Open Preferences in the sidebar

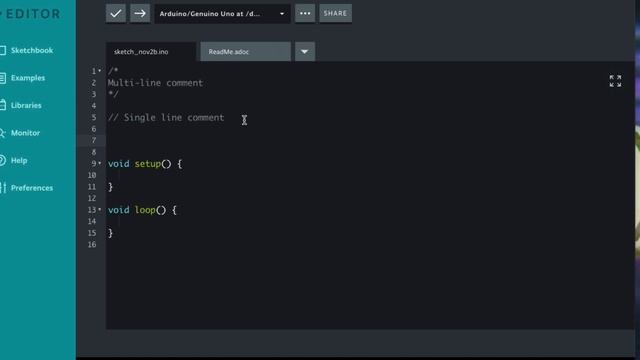click(x=32, y=188)
